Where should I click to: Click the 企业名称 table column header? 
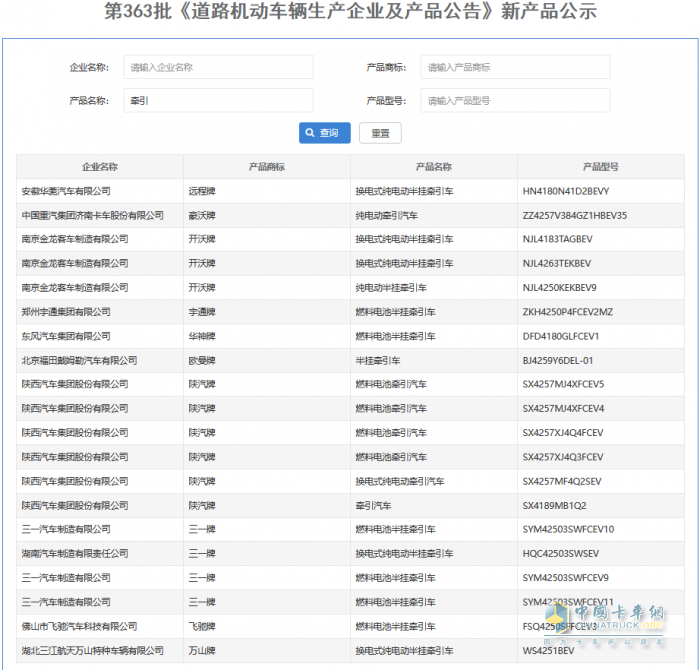[x=99, y=167]
